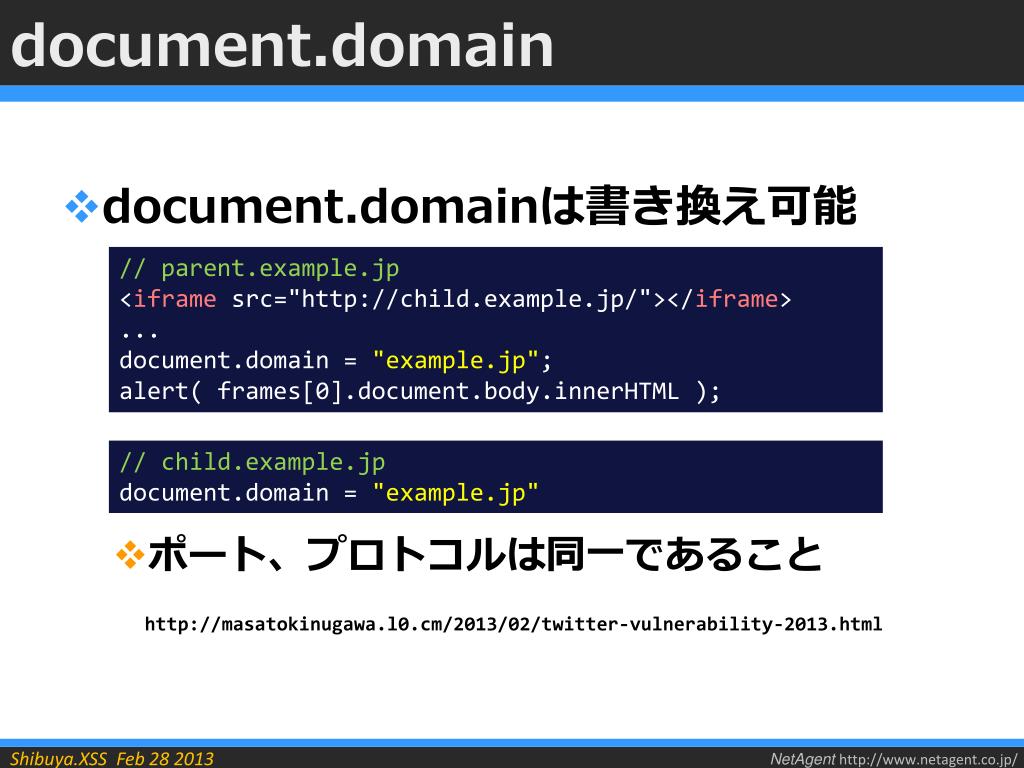The image size is (1024, 768).
Task: Click footer text "Shibuya.XSS Feb 28 2013"
Action: point(112,759)
